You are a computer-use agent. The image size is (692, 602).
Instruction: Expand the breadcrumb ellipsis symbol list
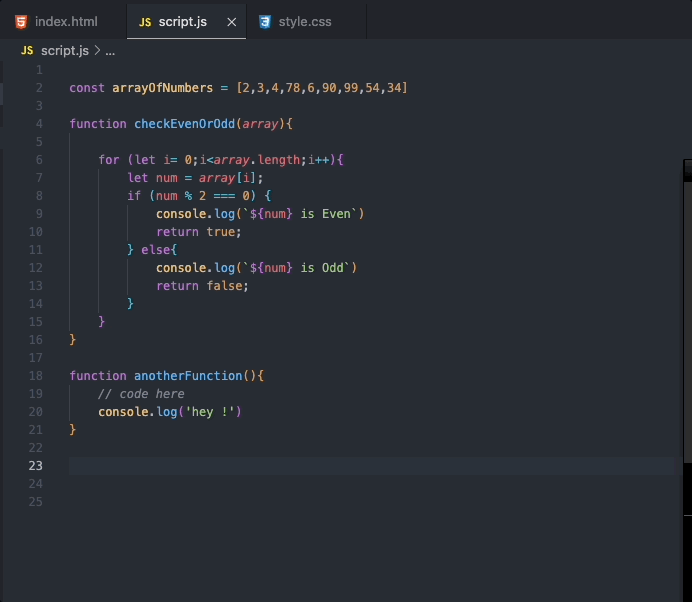[x=110, y=50]
